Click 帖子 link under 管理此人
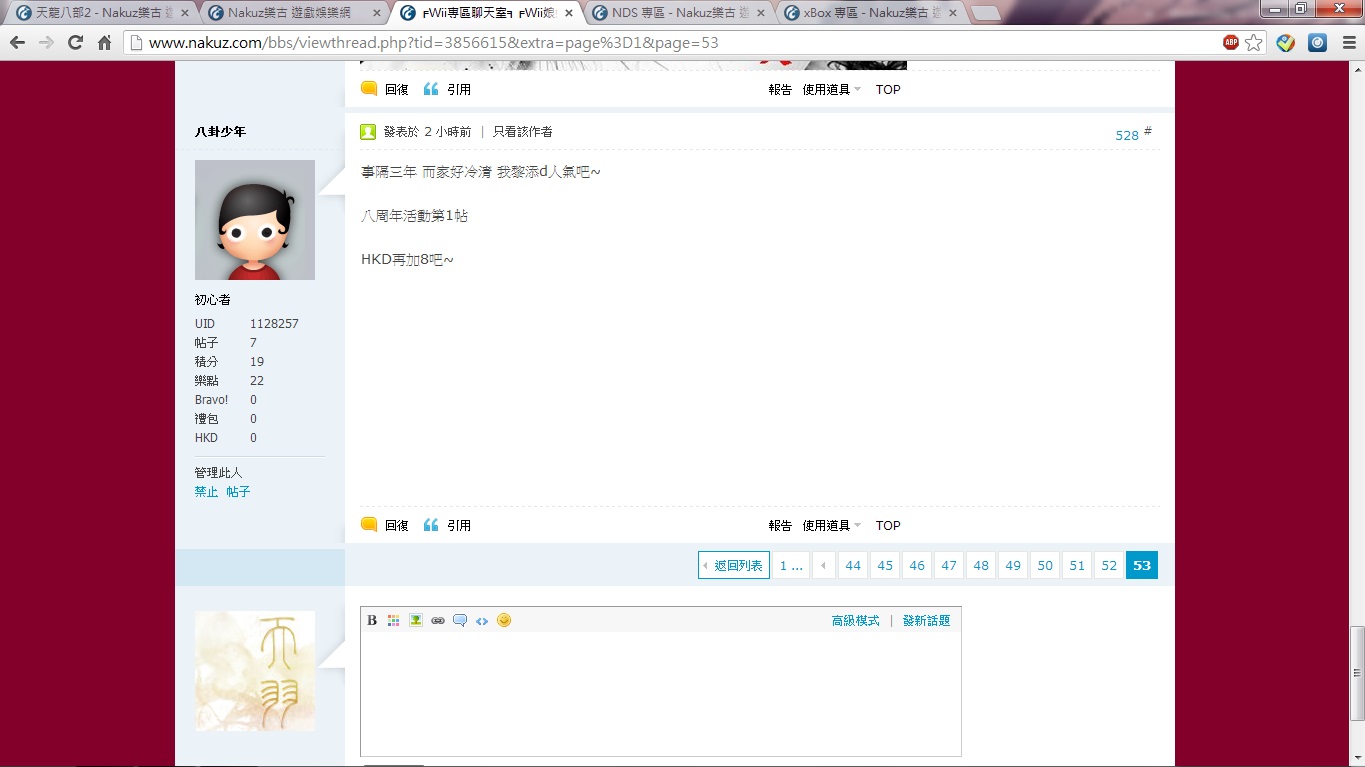This screenshot has height=767, width=1365. point(238,492)
